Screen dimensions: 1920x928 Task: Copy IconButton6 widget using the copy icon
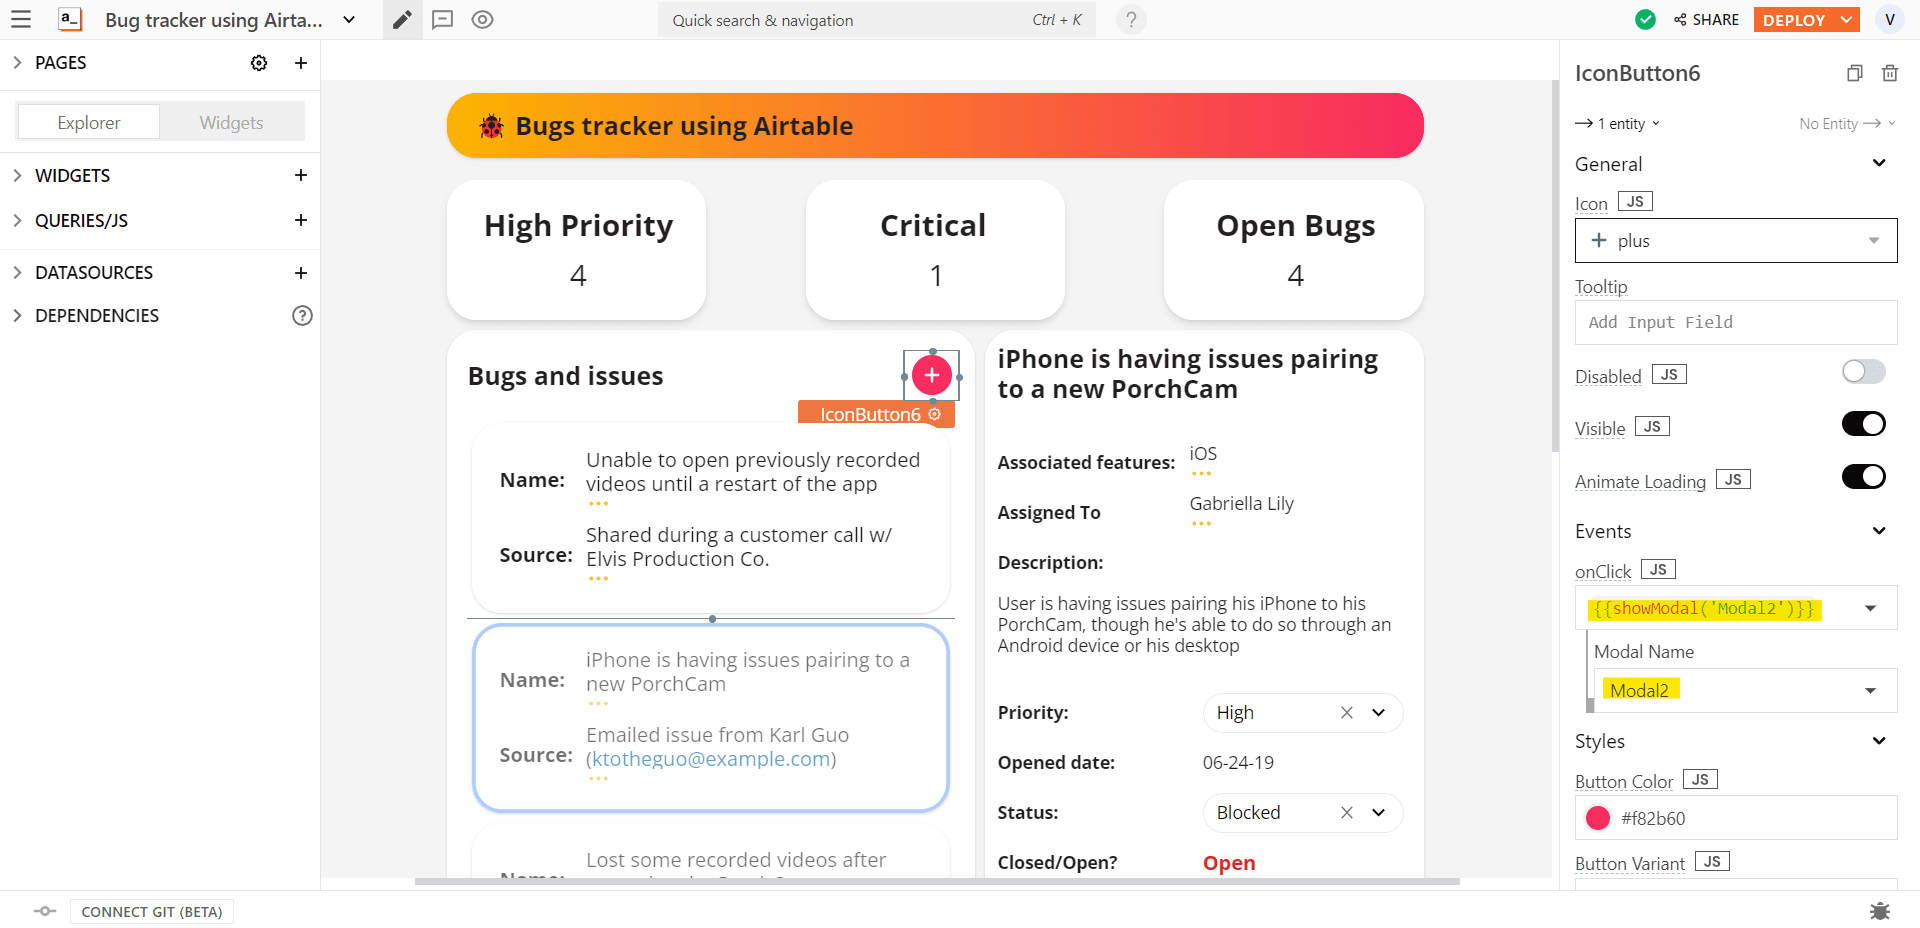(1854, 73)
